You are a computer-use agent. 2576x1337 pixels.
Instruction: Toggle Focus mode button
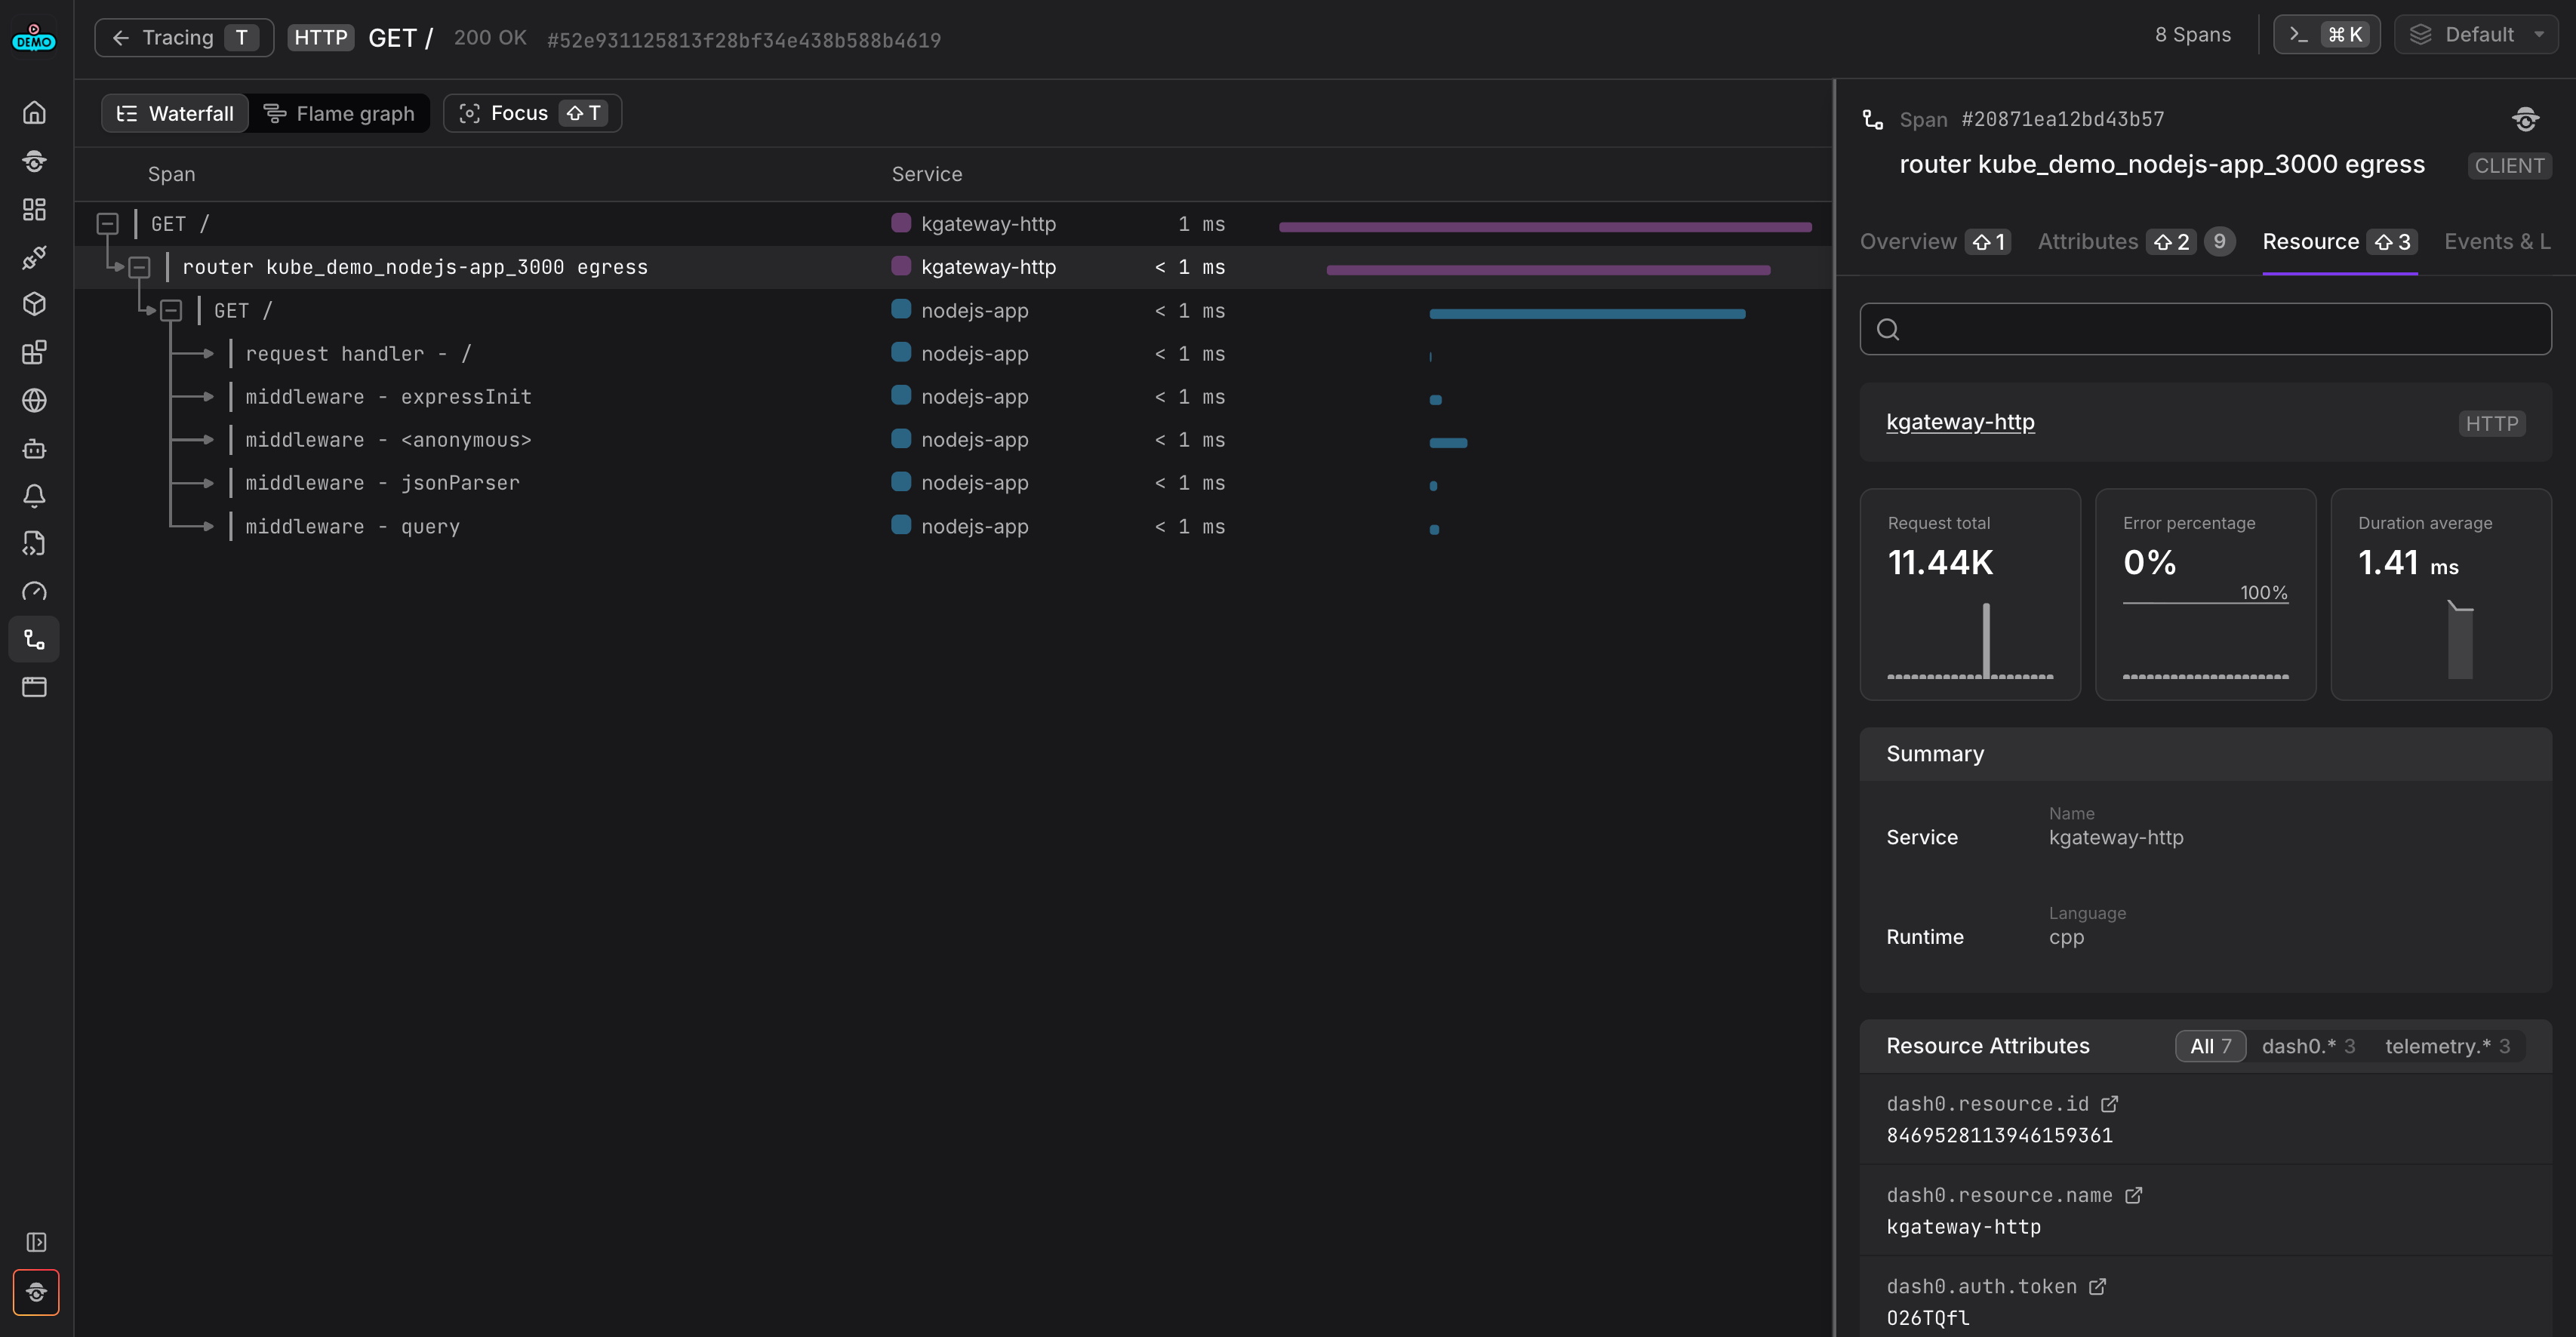[x=532, y=114]
